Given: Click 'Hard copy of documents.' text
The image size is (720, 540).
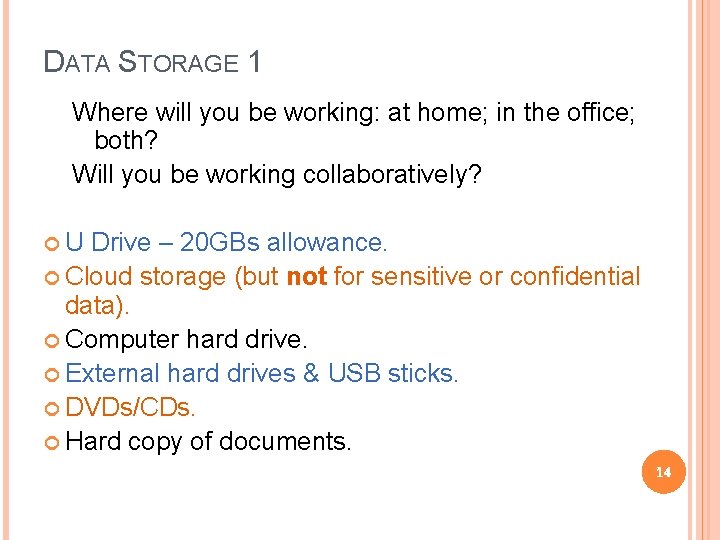Looking at the screenshot, I should pos(208,440).
